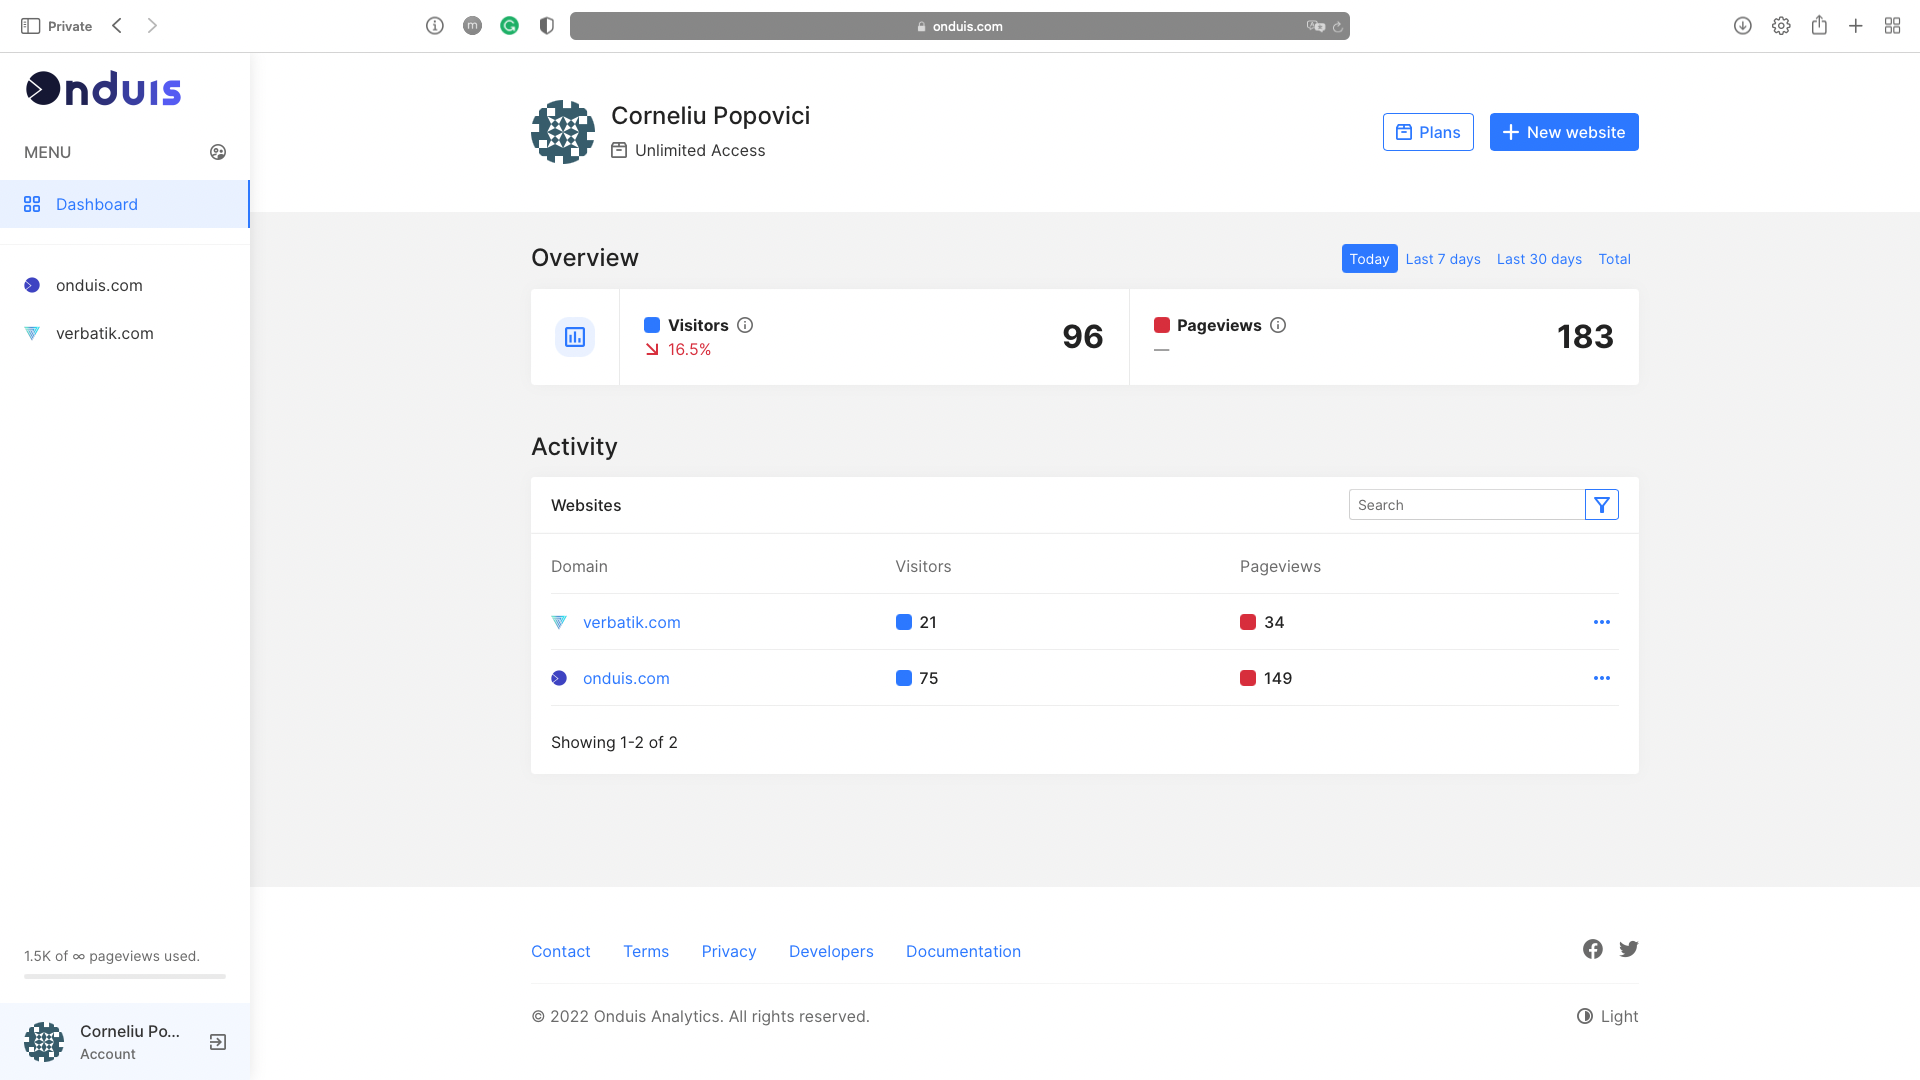Click the onduis.com address bar

click(x=960, y=26)
